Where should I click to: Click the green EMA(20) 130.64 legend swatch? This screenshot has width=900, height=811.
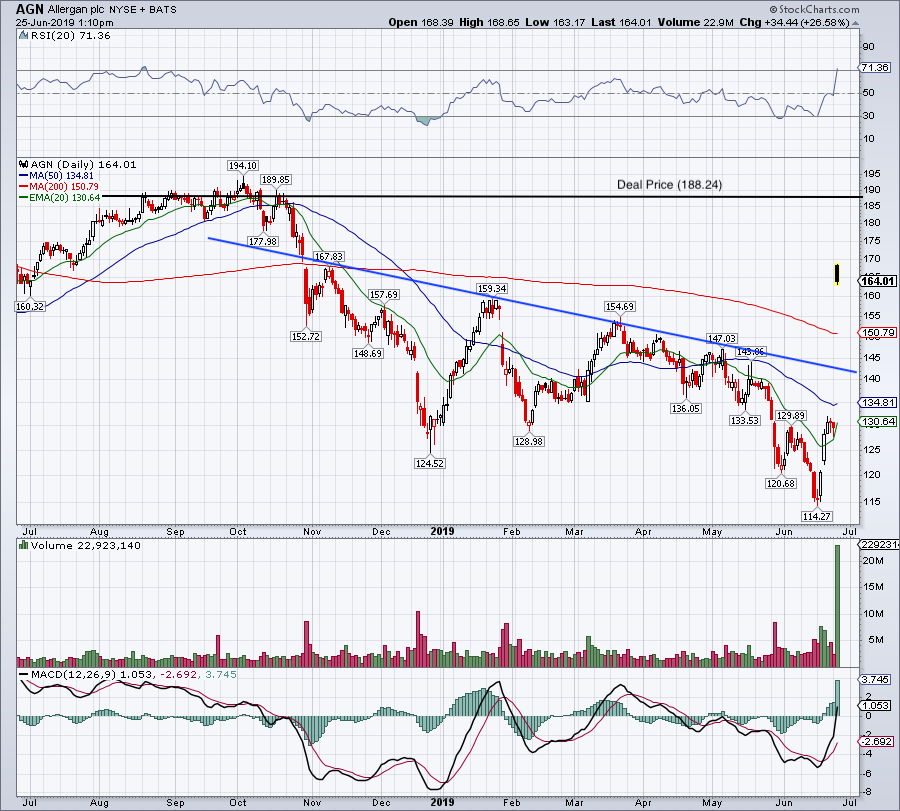24,197
